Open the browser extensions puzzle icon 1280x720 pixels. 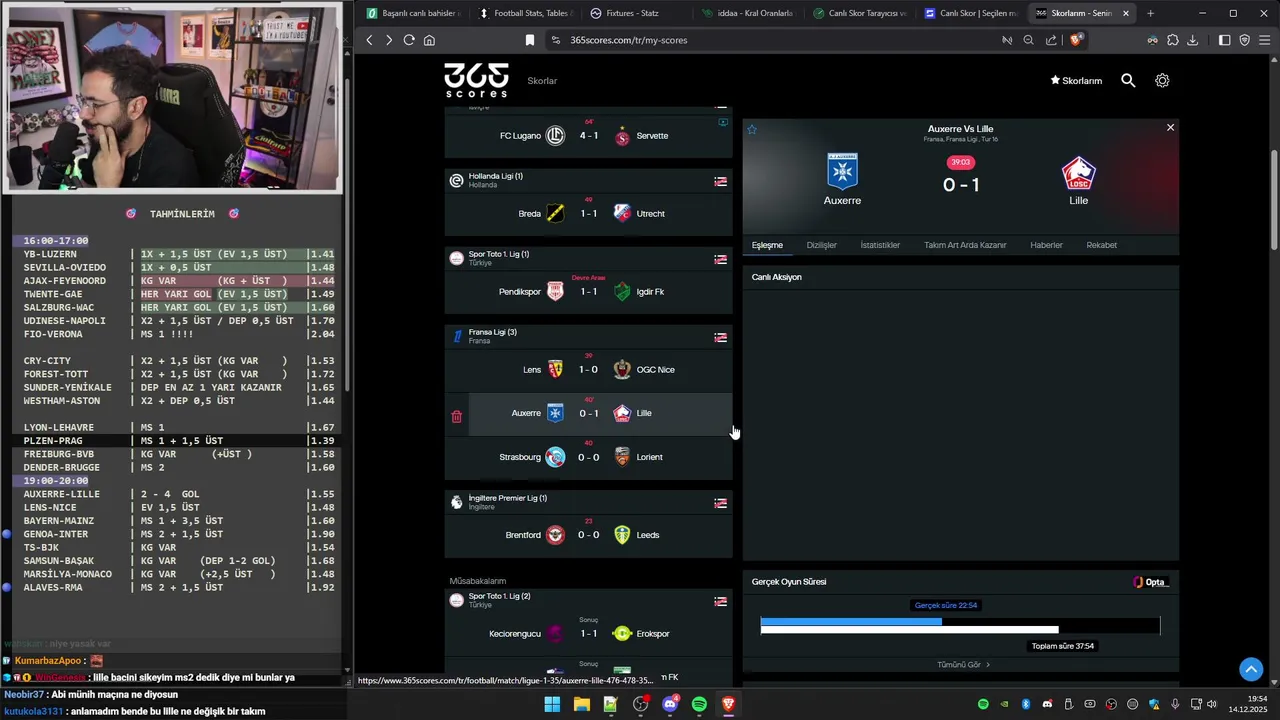click(1172, 40)
